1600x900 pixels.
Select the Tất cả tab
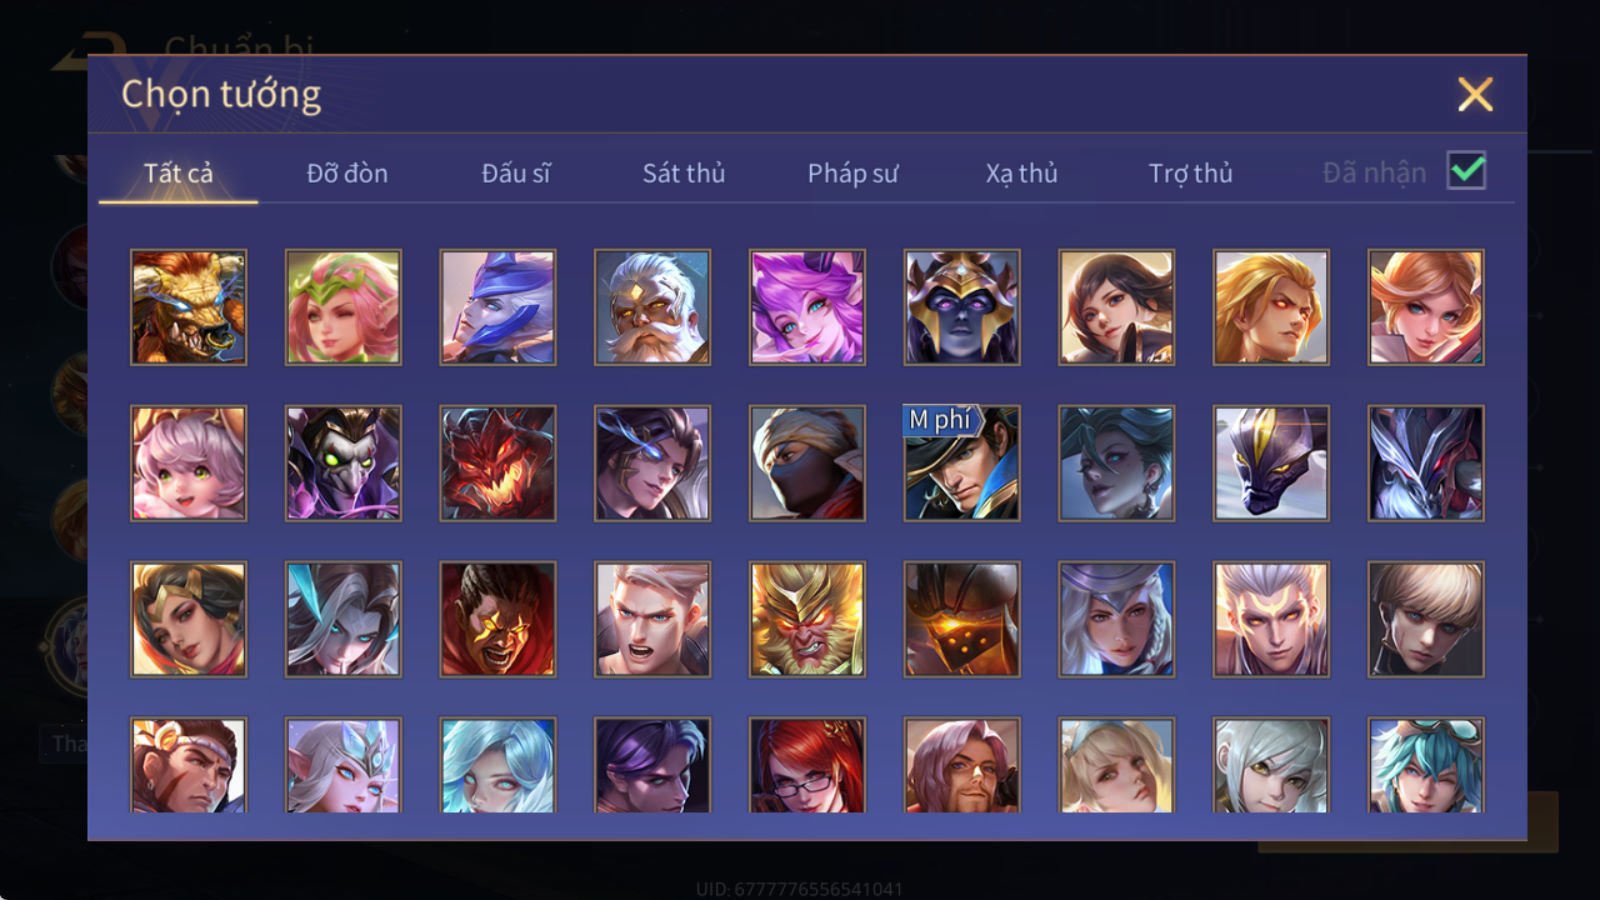[178, 173]
